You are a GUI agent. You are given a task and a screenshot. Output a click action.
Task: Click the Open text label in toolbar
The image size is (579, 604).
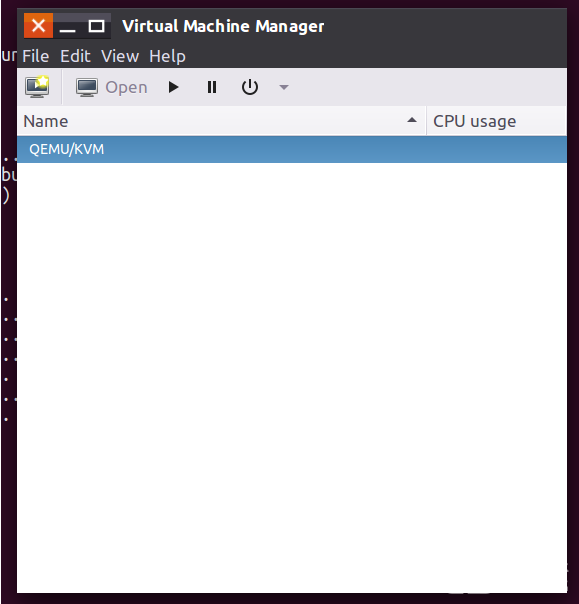point(126,87)
